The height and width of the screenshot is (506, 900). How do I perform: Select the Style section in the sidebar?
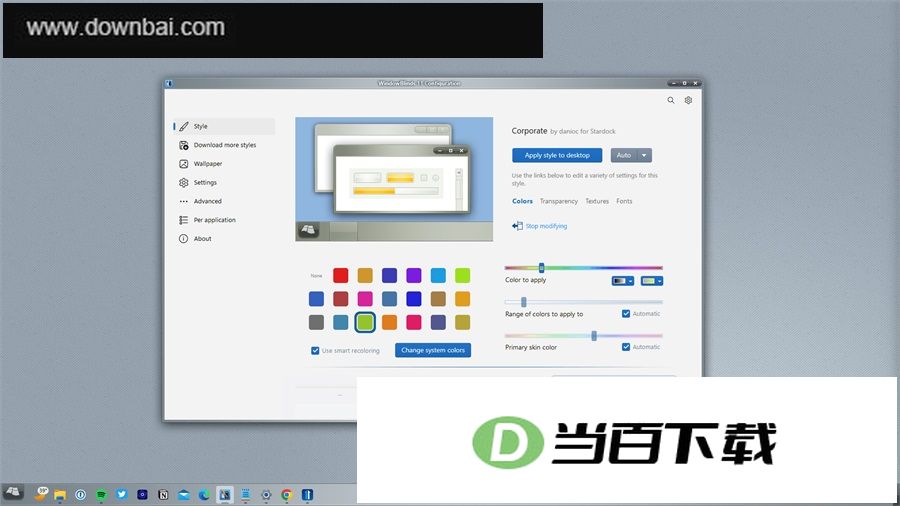click(x=224, y=126)
